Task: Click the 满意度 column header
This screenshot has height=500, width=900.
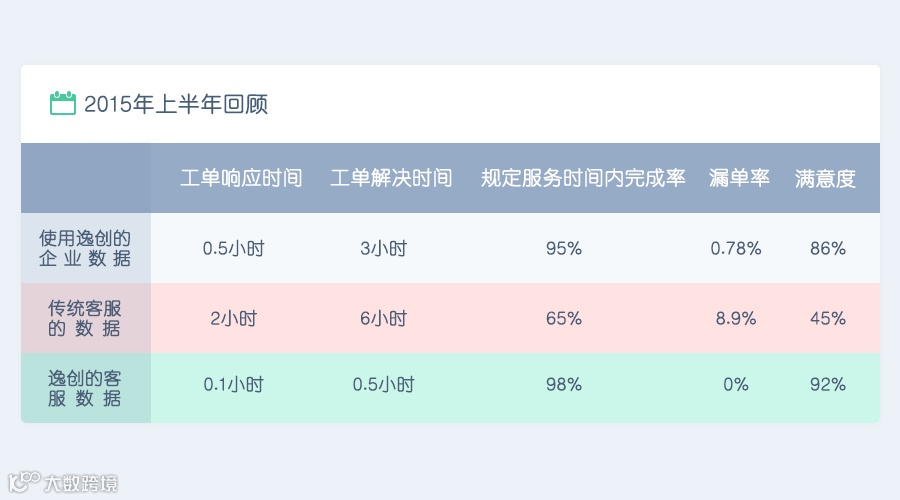Action: (825, 179)
